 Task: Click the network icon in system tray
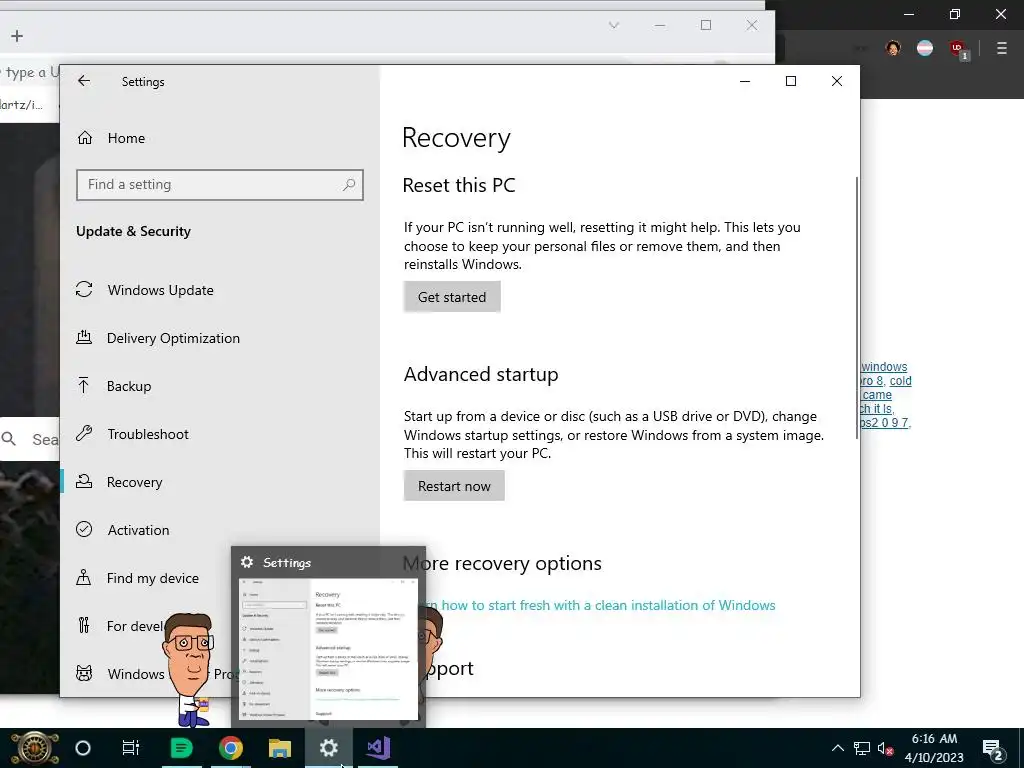[861, 748]
